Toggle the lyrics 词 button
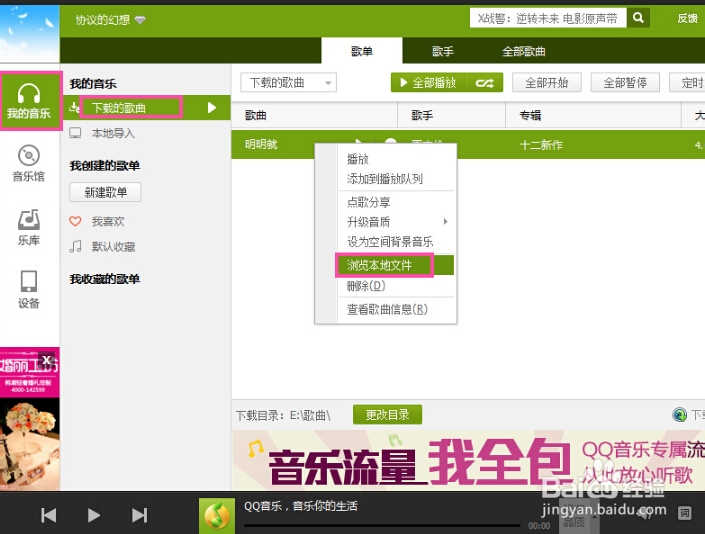Screen dimensions: 705x534 pyautogui.click(x=685, y=513)
